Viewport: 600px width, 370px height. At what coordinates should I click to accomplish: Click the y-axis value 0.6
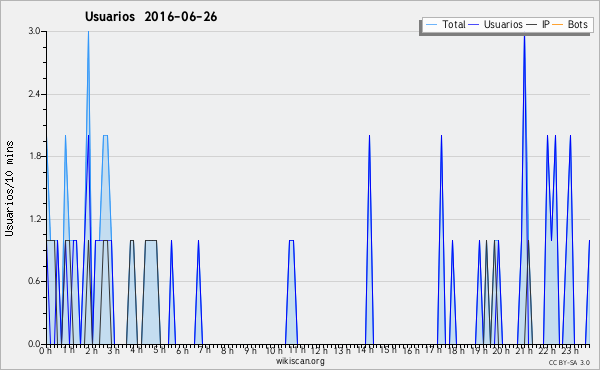[x=34, y=281]
